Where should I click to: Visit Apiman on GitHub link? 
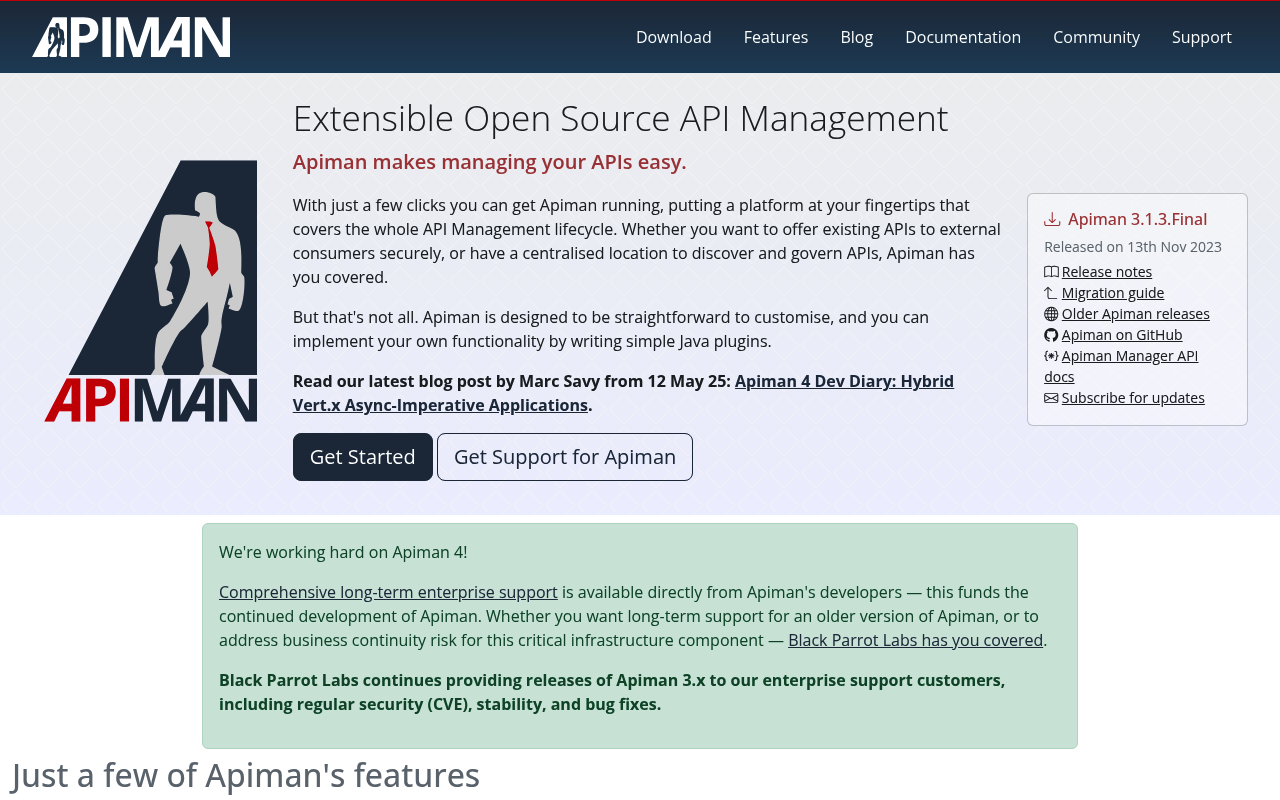pos(1122,335)
